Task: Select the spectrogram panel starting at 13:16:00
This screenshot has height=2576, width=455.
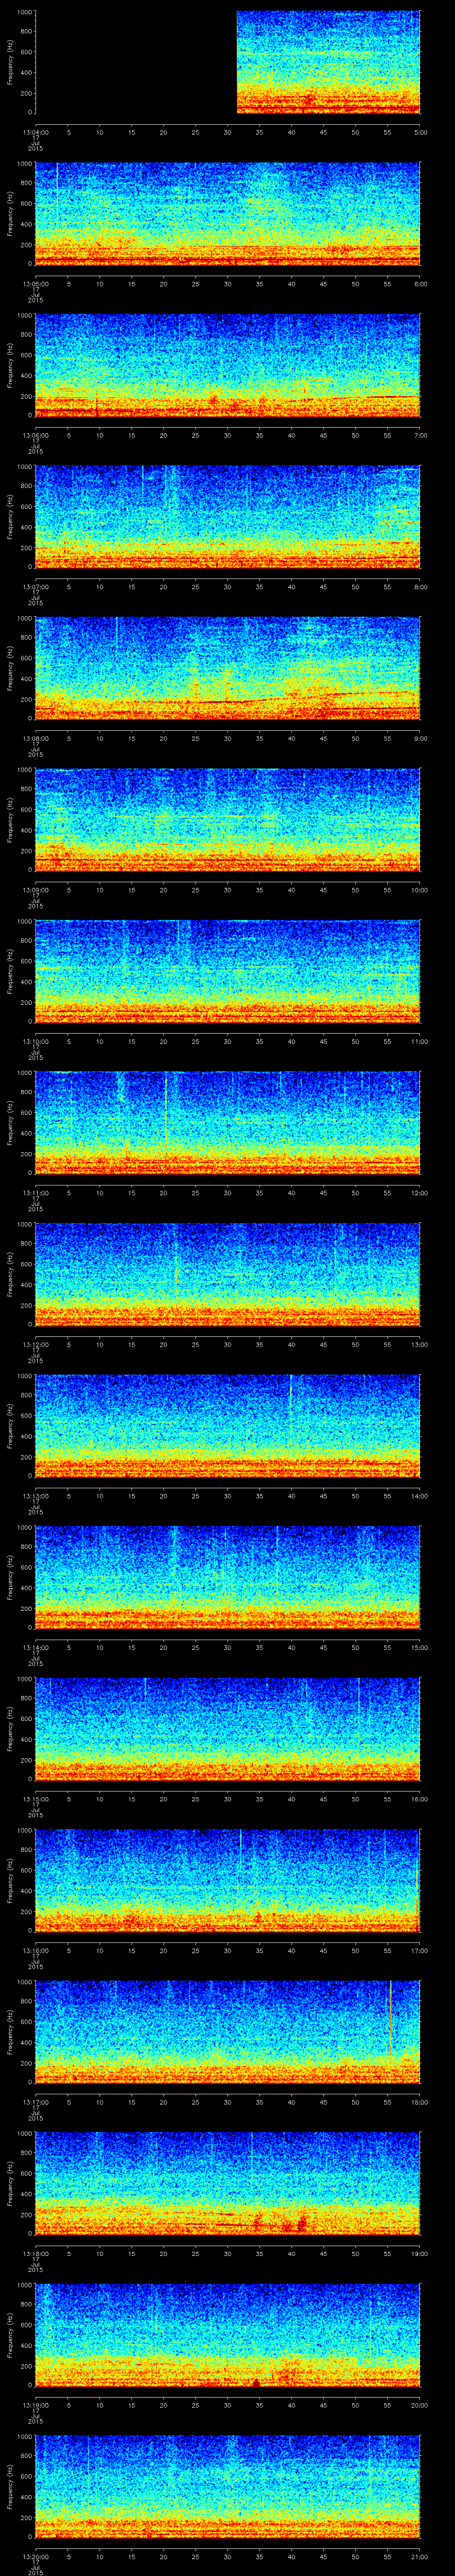Action: pos(228,1880)
